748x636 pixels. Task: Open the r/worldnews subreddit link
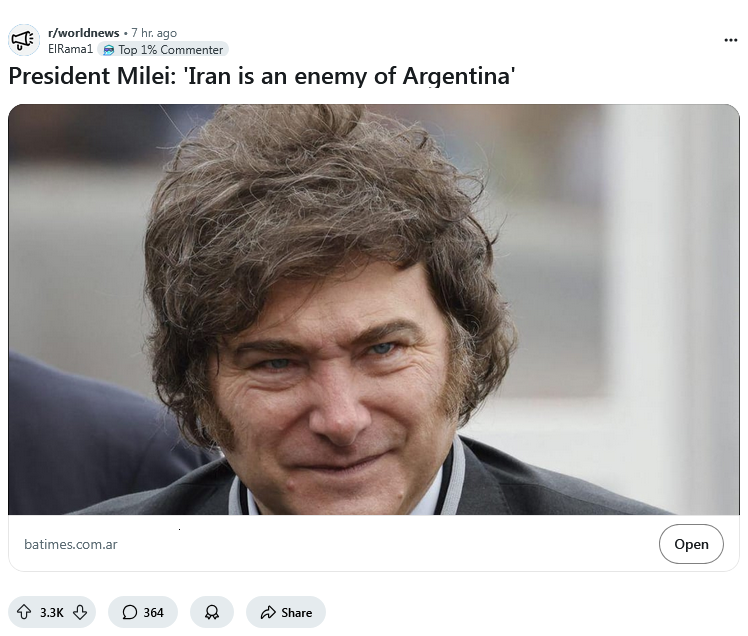pyautogui.click(x=83, y=32)
